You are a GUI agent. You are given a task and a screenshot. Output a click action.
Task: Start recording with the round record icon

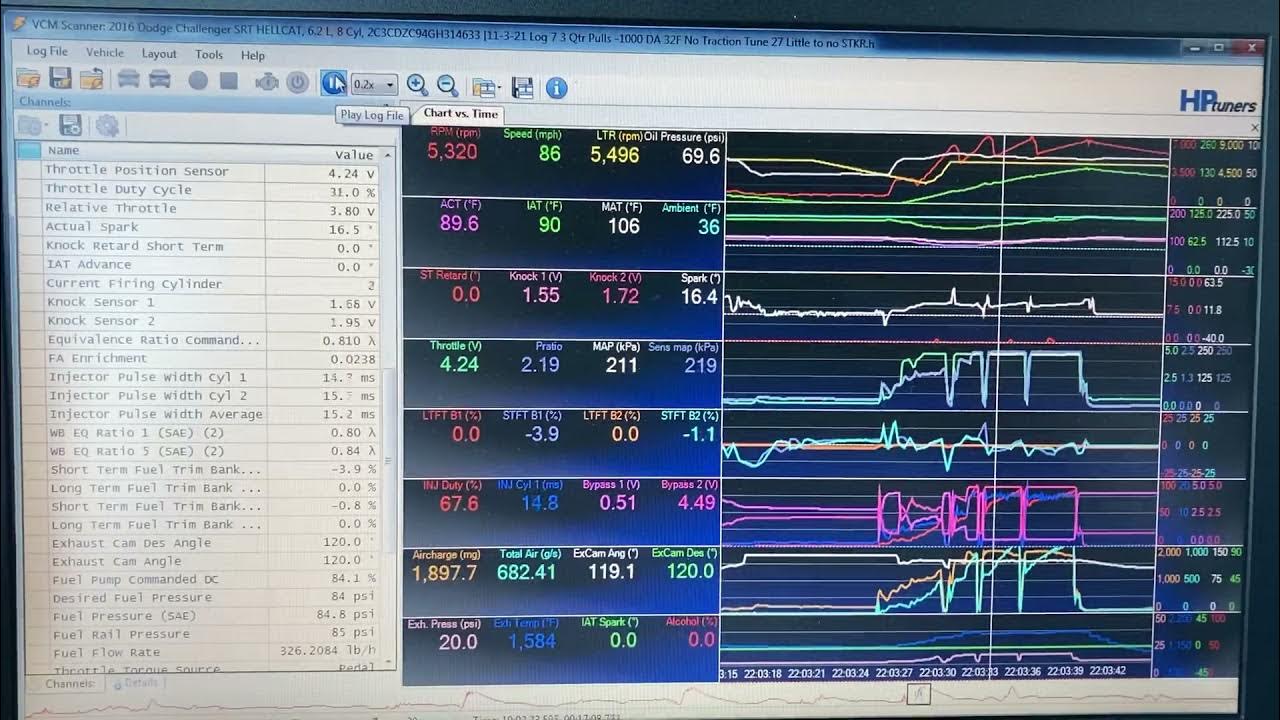198,81
